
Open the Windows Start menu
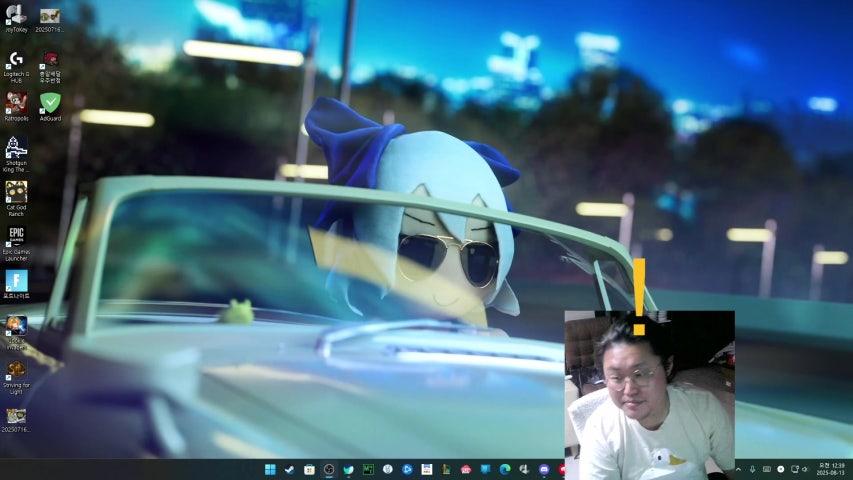270,469
